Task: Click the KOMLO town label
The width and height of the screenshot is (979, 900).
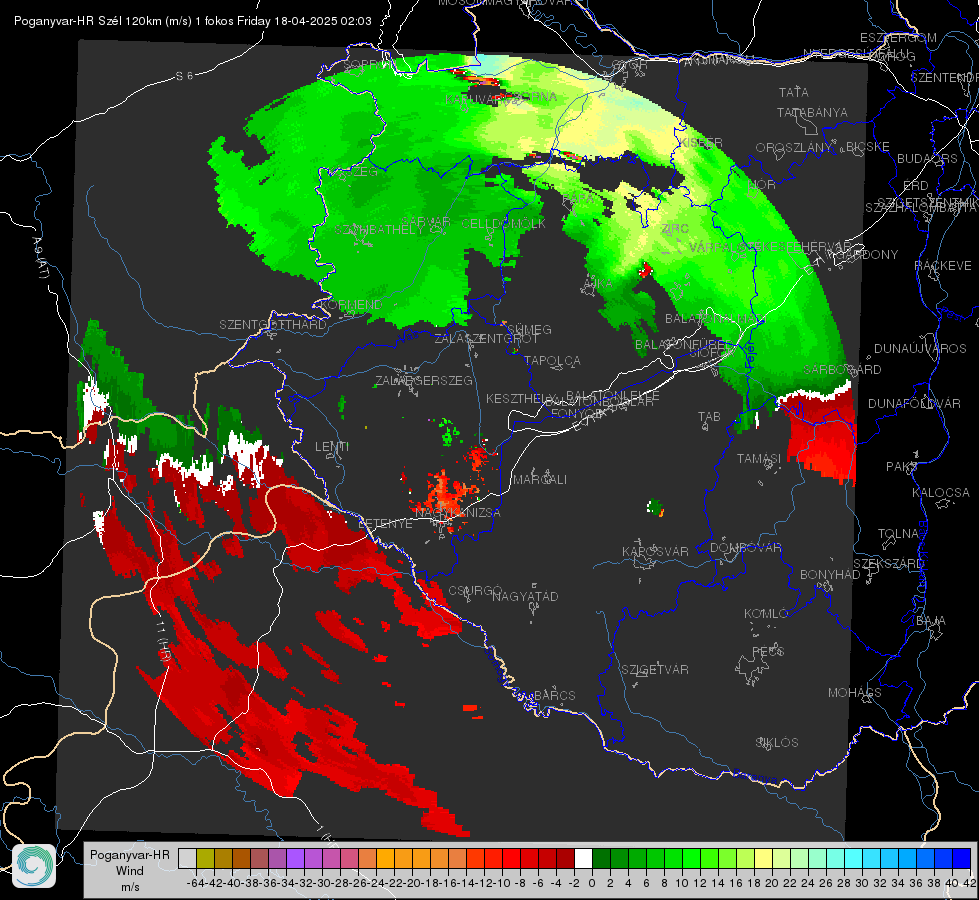Action: 765,614
